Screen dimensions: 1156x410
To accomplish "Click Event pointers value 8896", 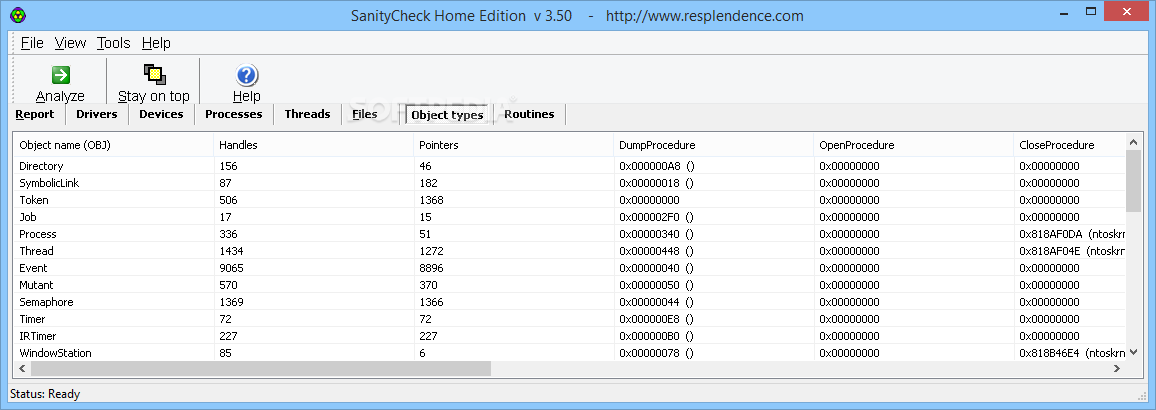I will coord(431,268).
